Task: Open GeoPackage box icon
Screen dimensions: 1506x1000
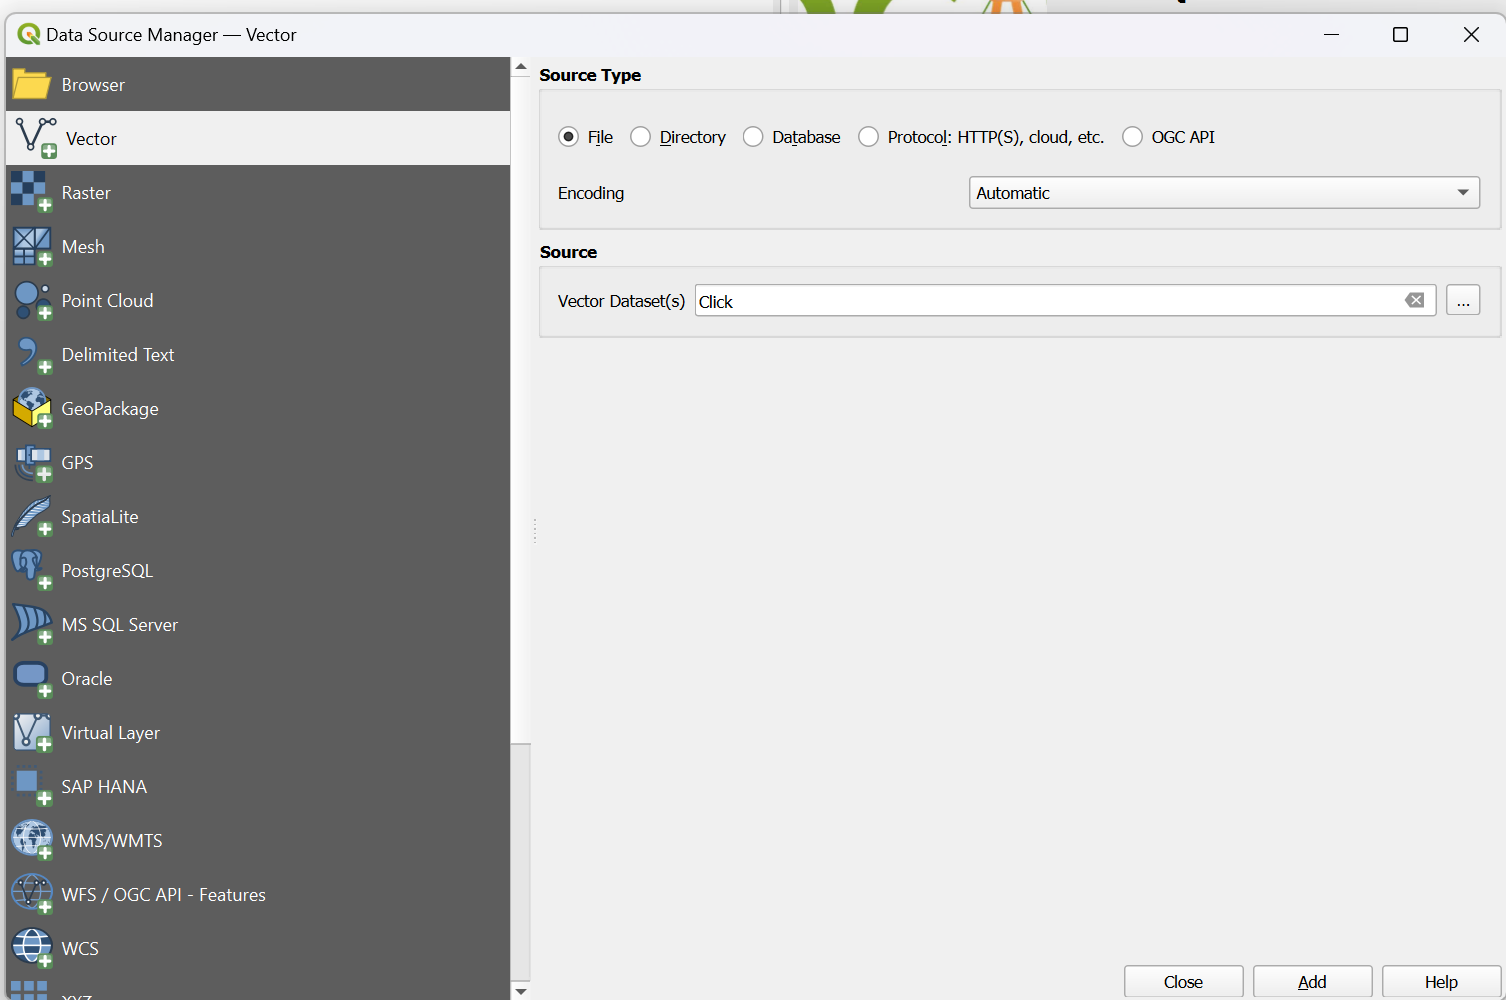Action: click(31, 408)
